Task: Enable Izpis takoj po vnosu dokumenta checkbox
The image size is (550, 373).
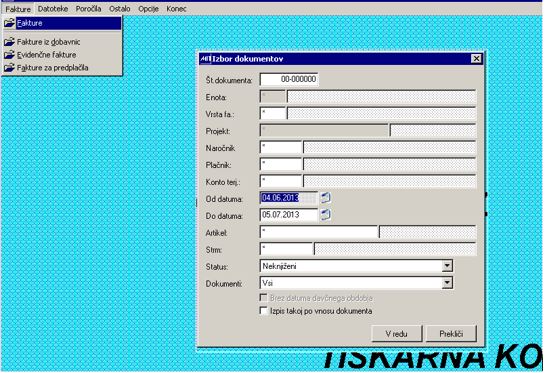Action: (263, 311)
